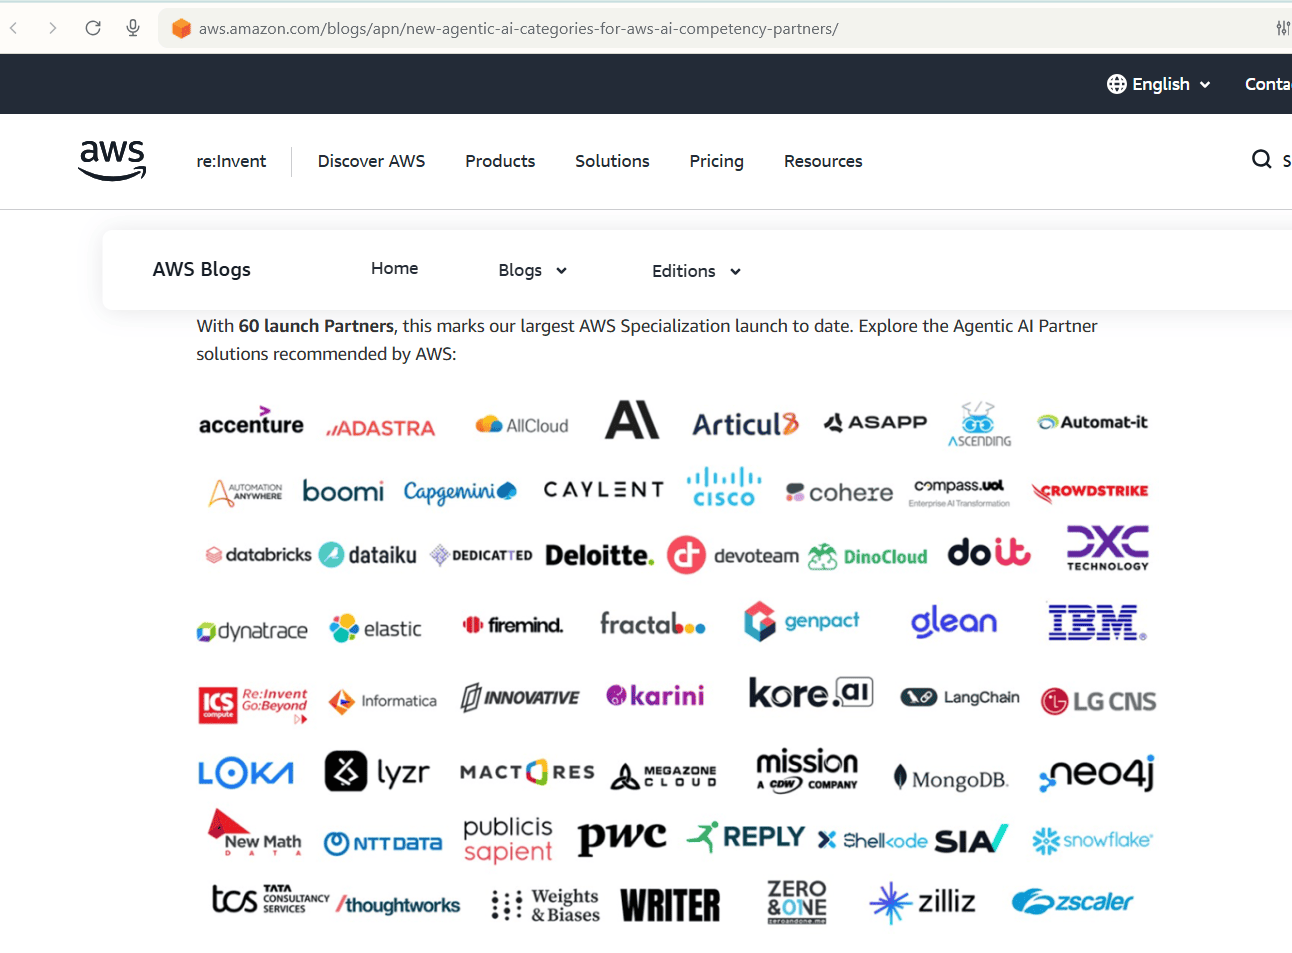This screenshot has width=1292, height=953.
Task: Click the globe language icon
Action: [1117, 84]
